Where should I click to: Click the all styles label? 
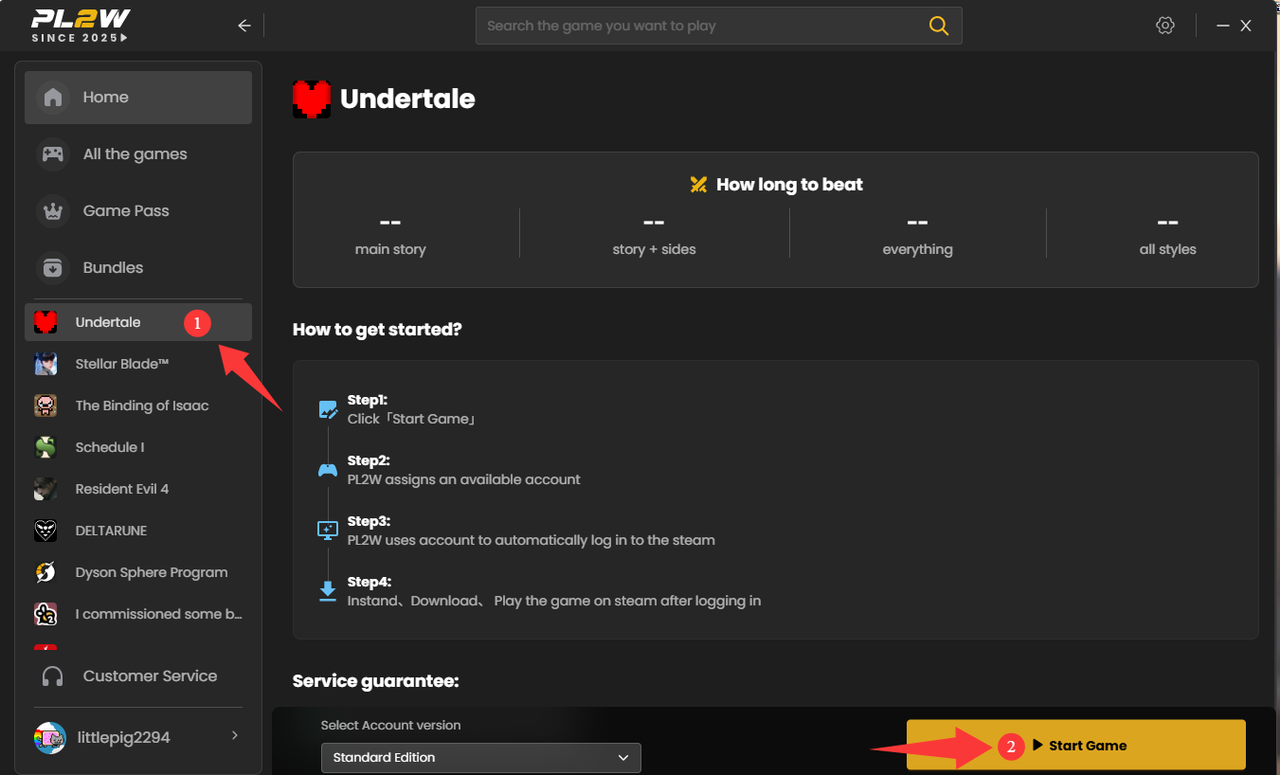(1167, 249)
